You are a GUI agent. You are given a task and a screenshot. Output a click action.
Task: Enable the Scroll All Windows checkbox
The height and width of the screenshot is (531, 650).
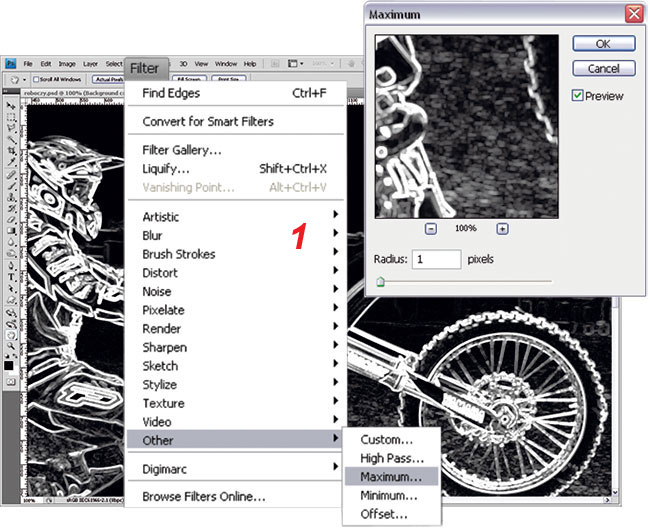coord(37,79)
